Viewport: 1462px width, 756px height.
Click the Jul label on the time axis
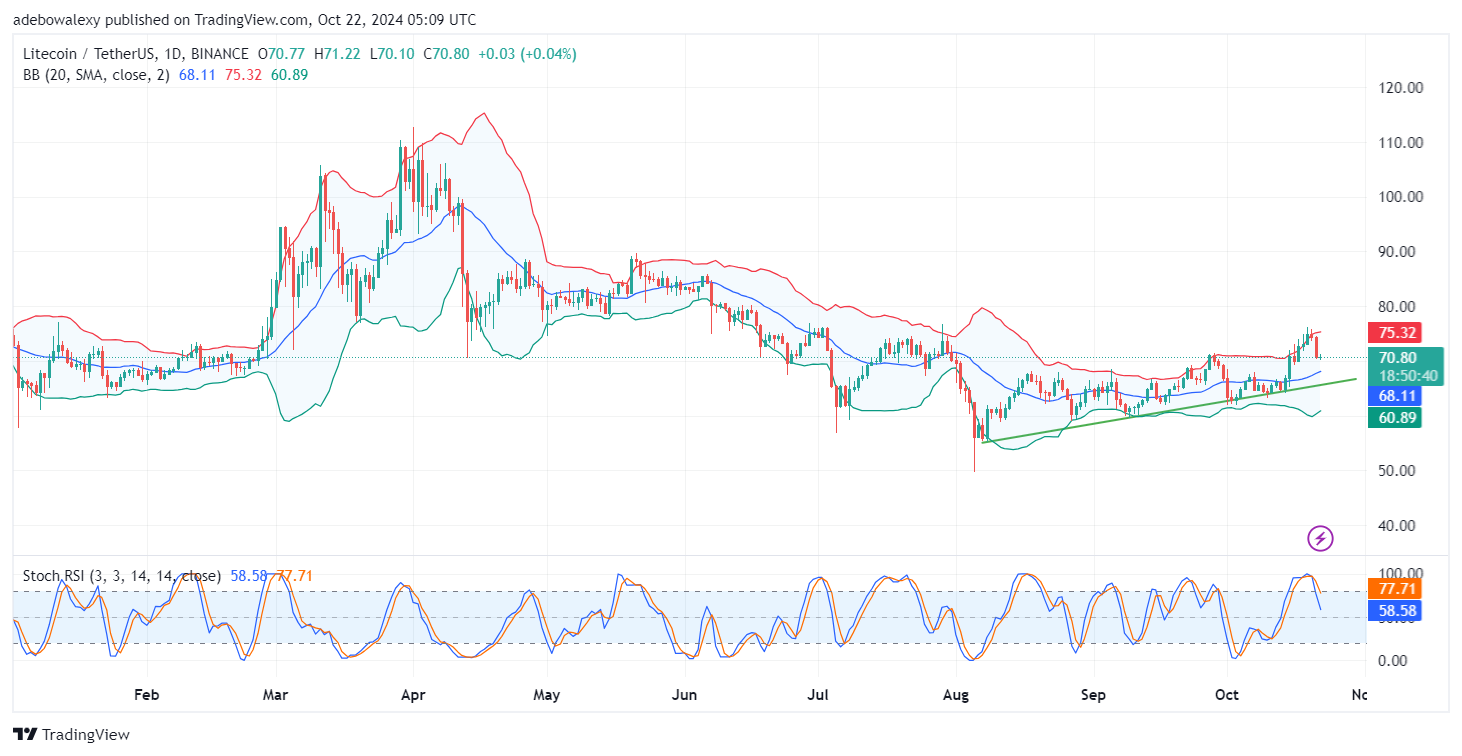(x=817, y=694)
